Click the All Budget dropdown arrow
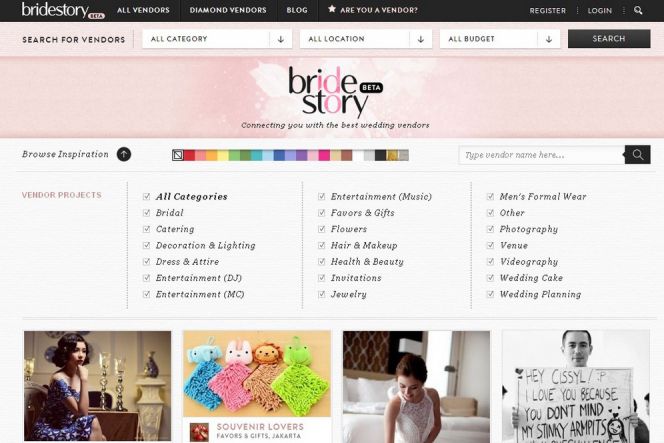Image resolution: width=664 pixels, height=443 pixels. pos(549,39)
